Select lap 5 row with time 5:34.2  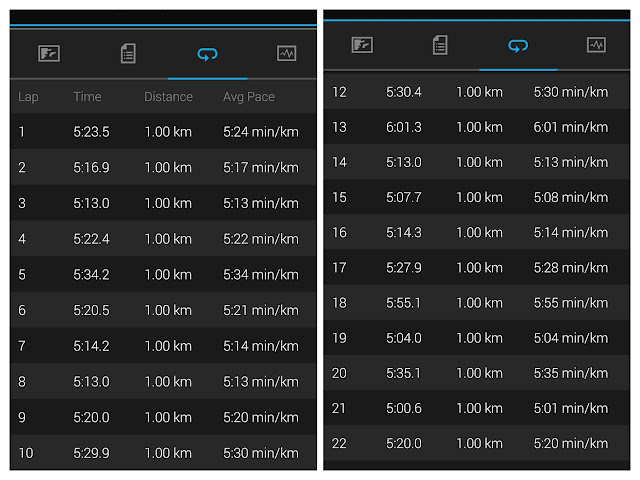(x=163, y=275)
